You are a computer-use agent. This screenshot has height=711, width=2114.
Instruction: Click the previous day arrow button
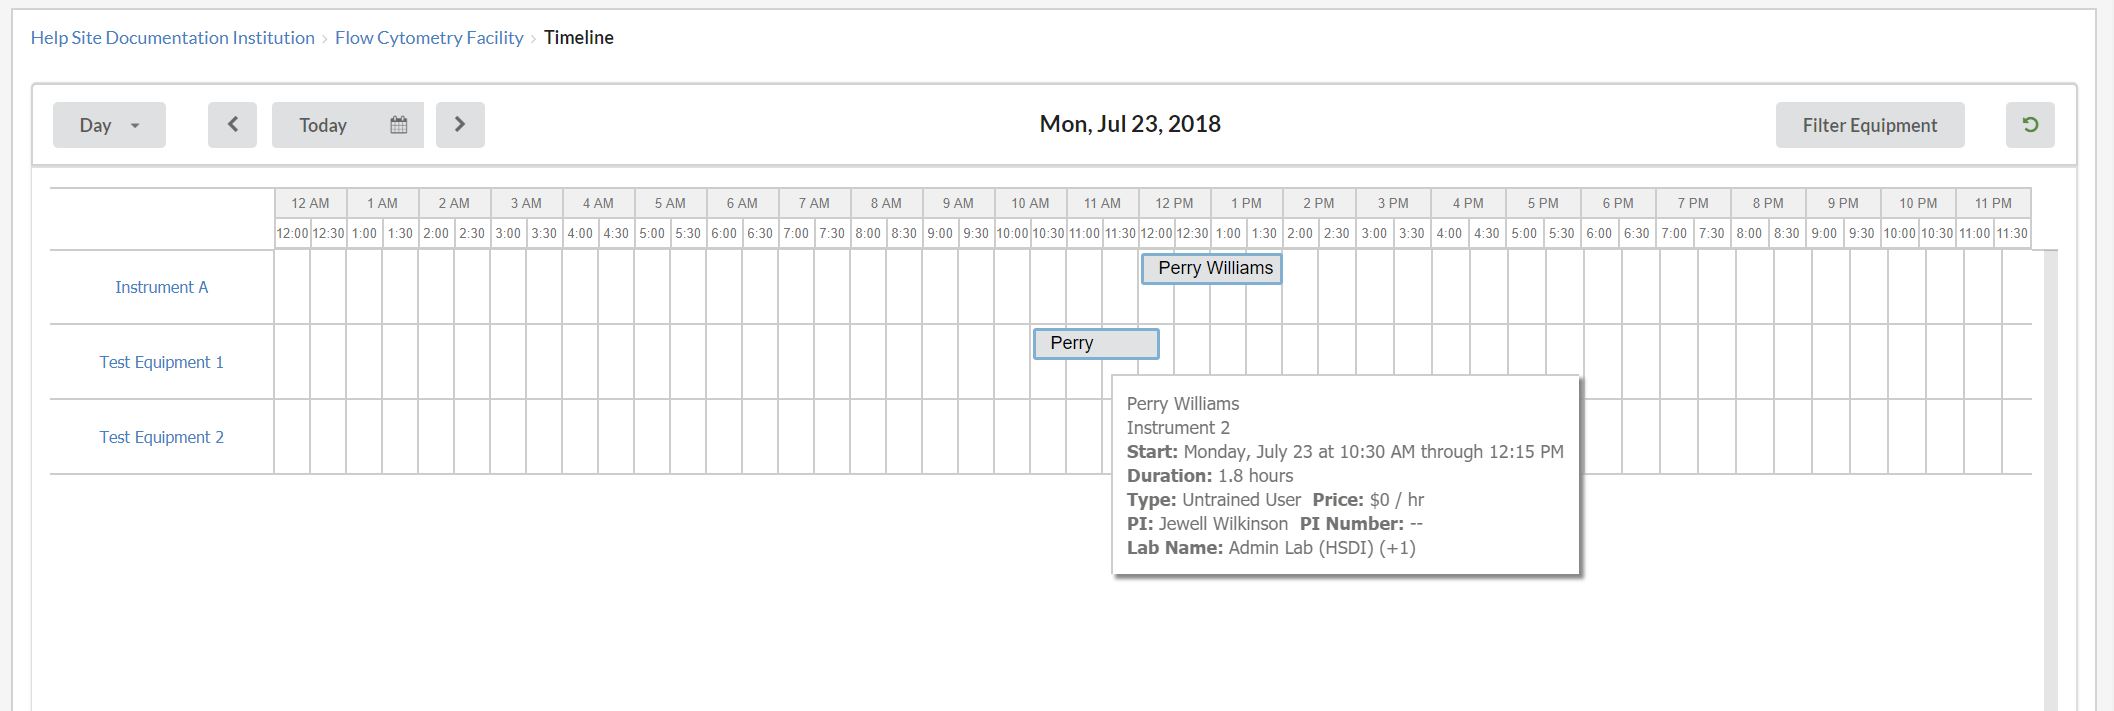pos(232,125)
